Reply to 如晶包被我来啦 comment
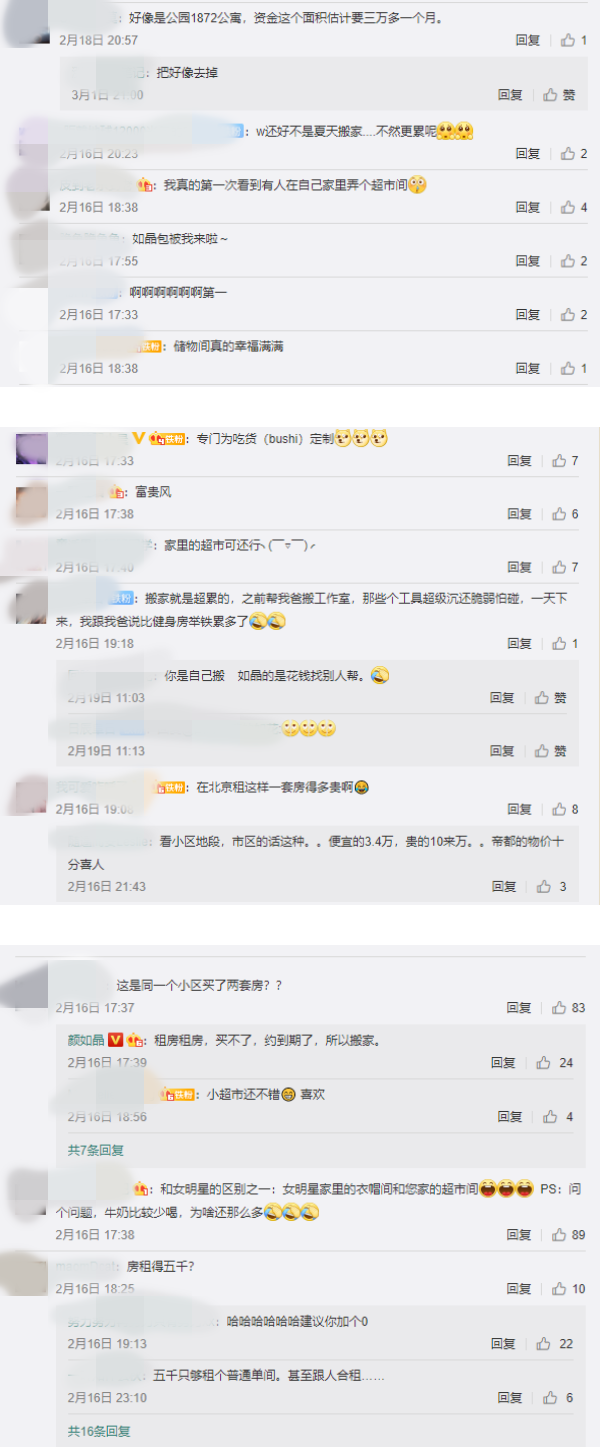 point(528,261)
